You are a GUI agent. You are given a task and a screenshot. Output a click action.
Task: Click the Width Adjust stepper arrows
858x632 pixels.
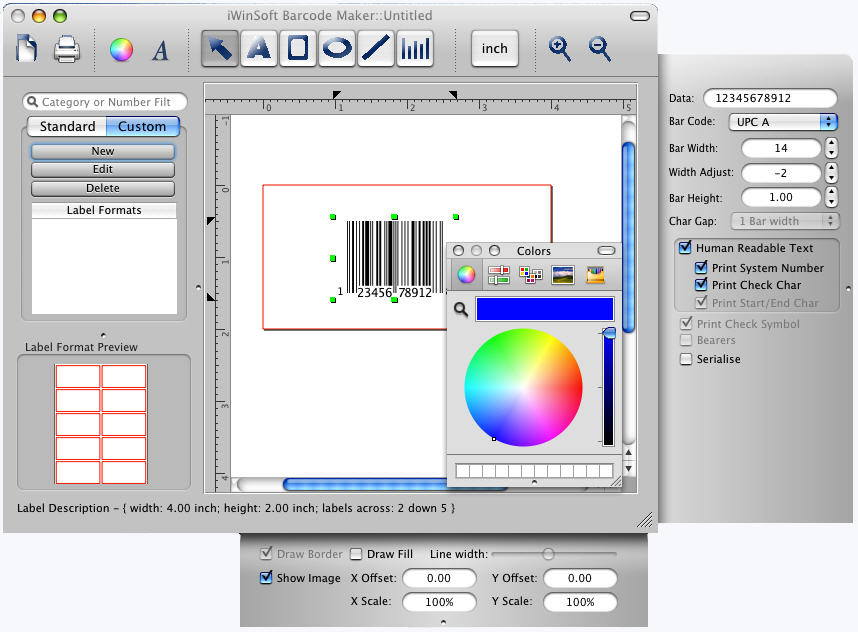click(x=831, y=173)
